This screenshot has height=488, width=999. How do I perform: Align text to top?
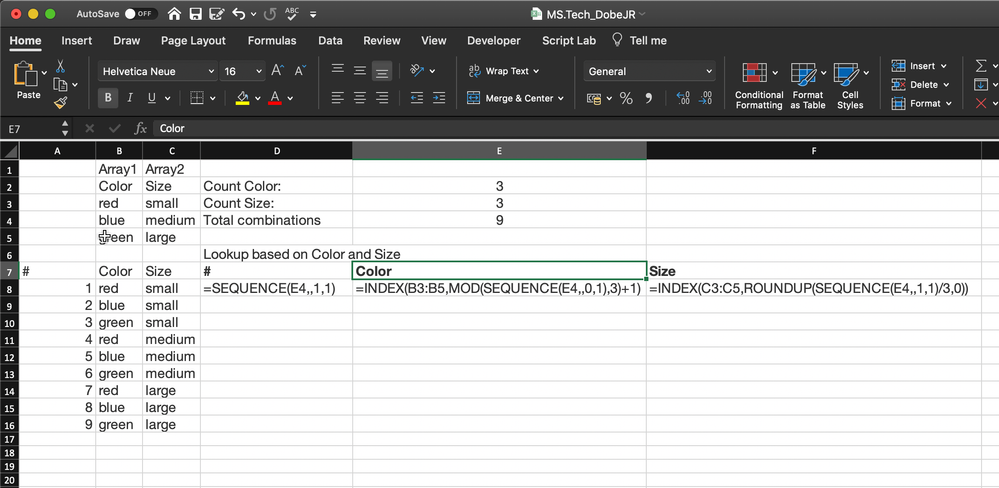(338, 71)
